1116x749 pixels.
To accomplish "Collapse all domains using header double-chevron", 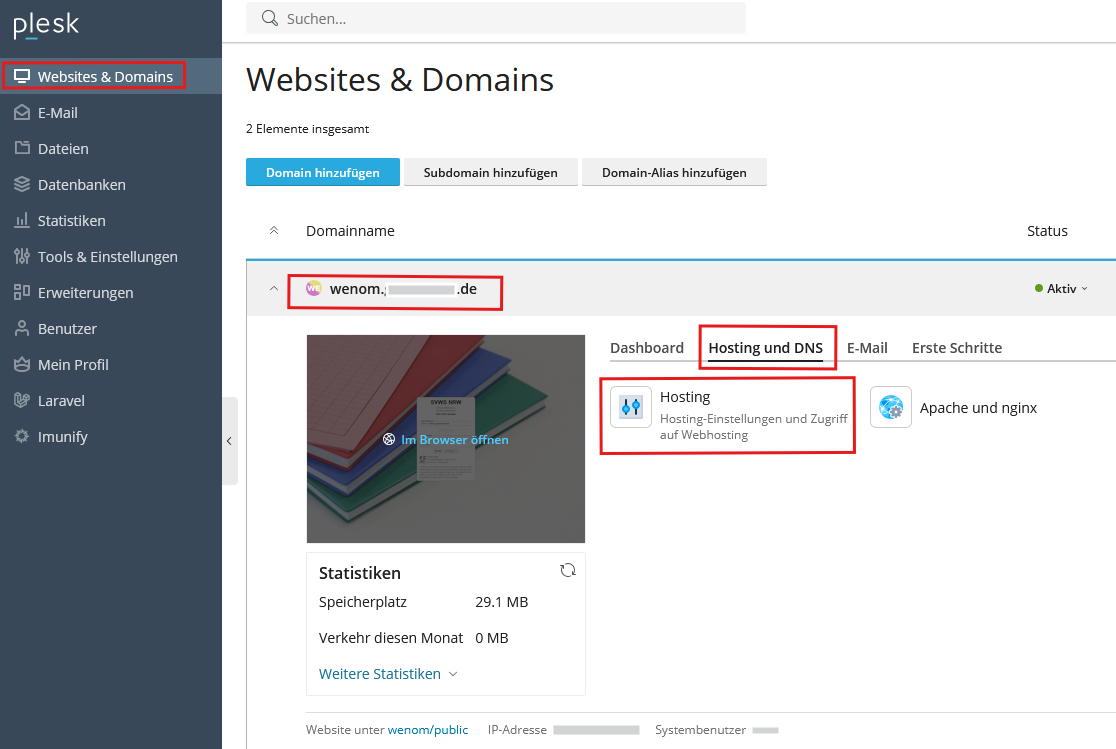I will pos(273,231).
